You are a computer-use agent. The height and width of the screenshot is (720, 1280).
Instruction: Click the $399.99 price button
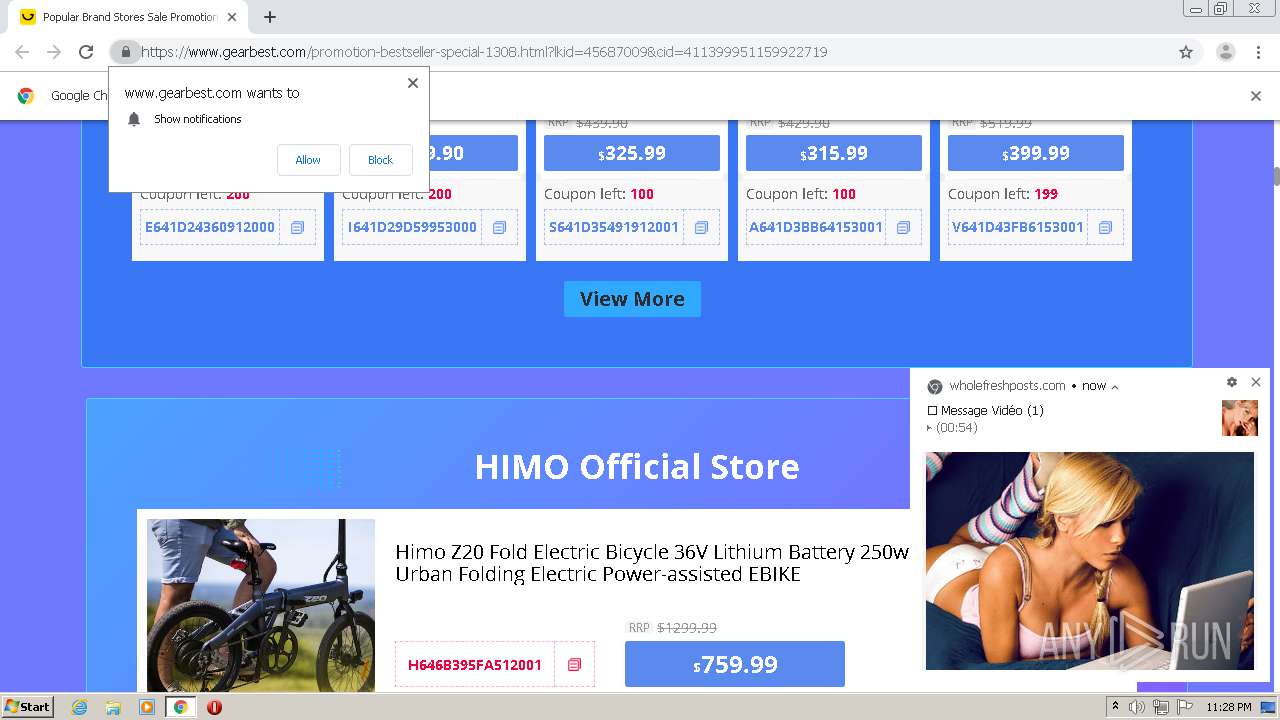(1036, 153)
